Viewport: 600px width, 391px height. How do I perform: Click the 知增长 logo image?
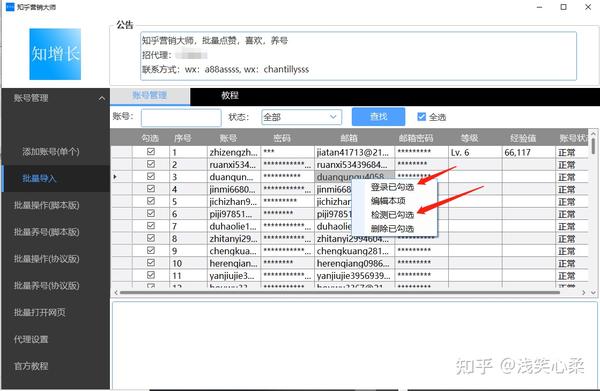(x=55, y=54)
